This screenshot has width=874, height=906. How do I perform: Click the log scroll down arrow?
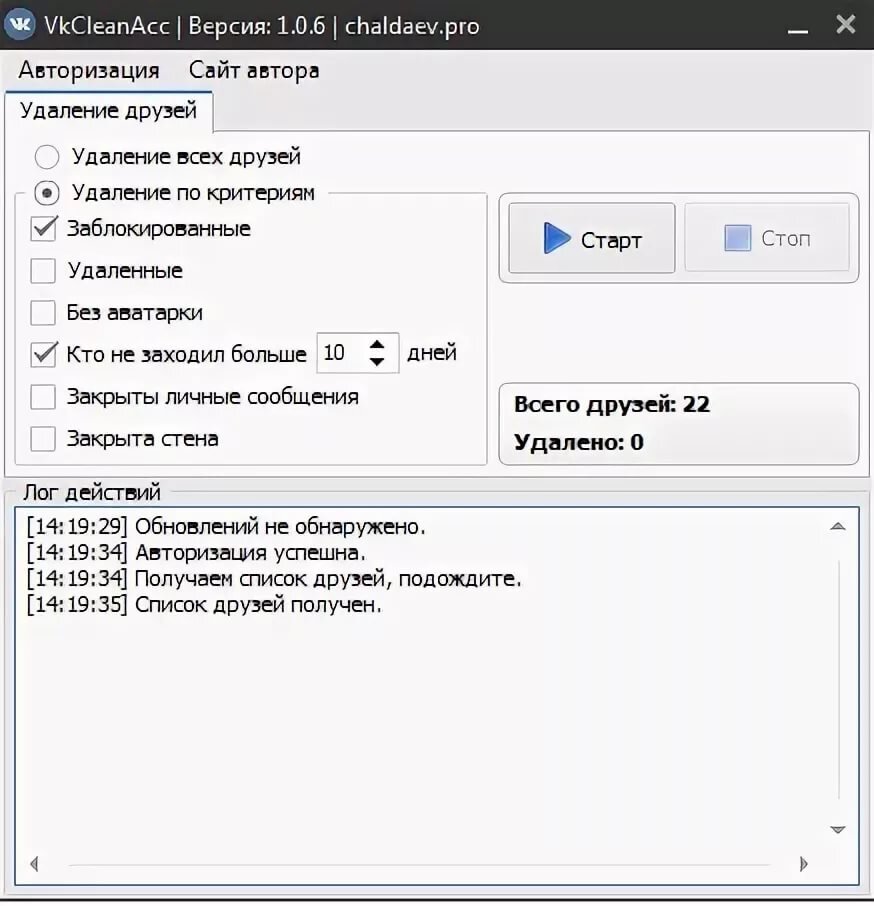click(x=838, y=830)
